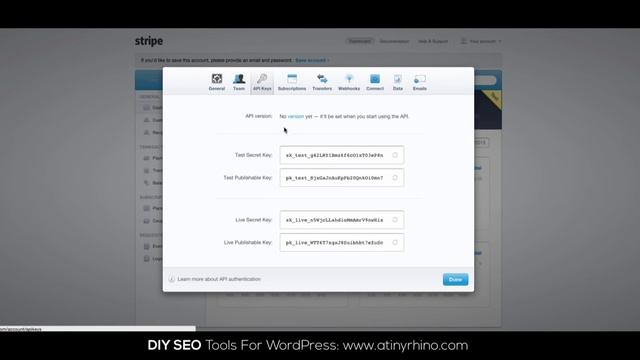This screenshot has width=640, height=360.
Task: Click inside the Test Secret Key field
Action: [x=342, y=155]
